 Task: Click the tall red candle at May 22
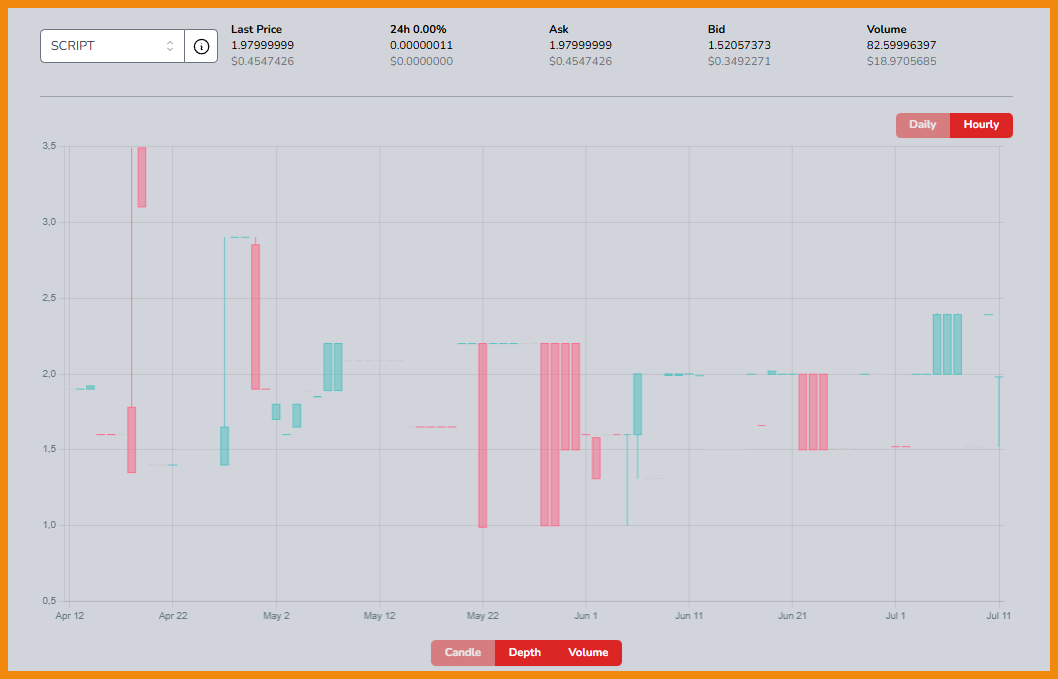click(482, 435)
